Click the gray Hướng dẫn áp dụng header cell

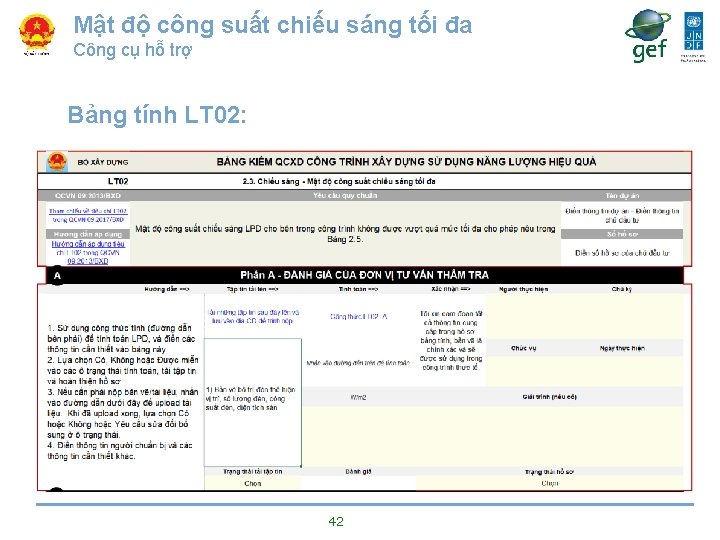(88, 234)
